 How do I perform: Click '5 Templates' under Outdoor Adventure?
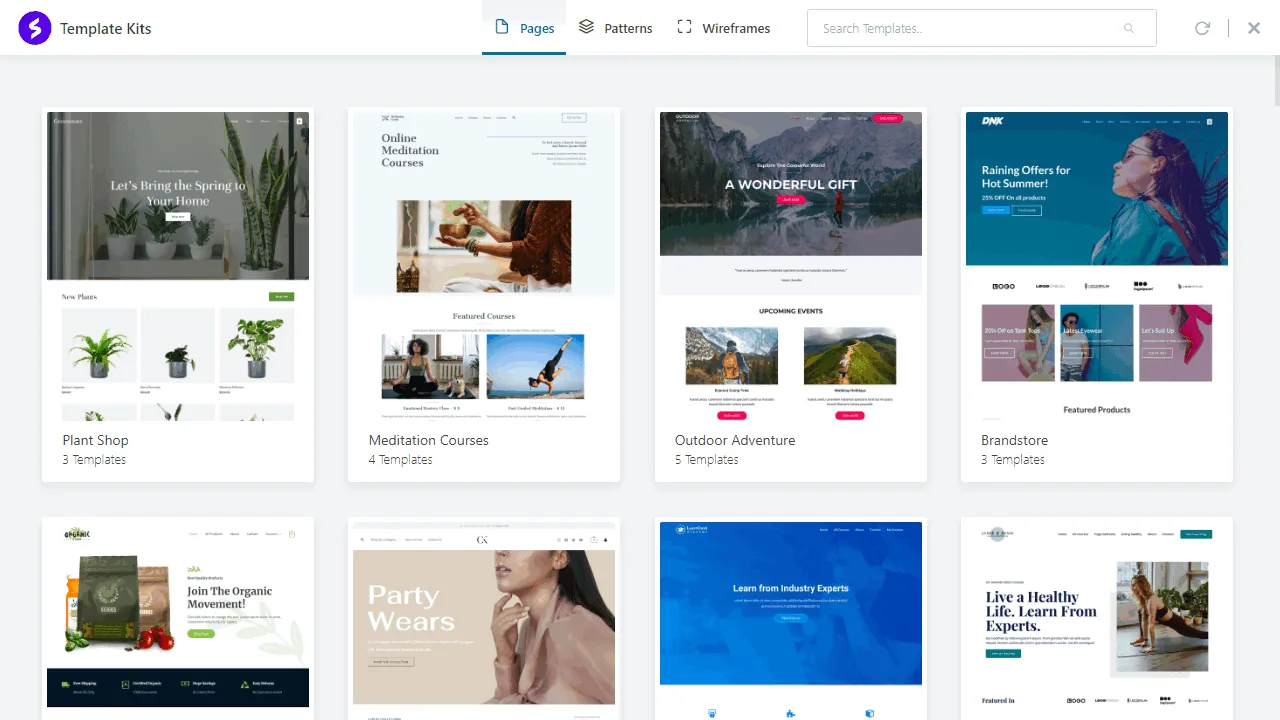[x=707, y=460]
